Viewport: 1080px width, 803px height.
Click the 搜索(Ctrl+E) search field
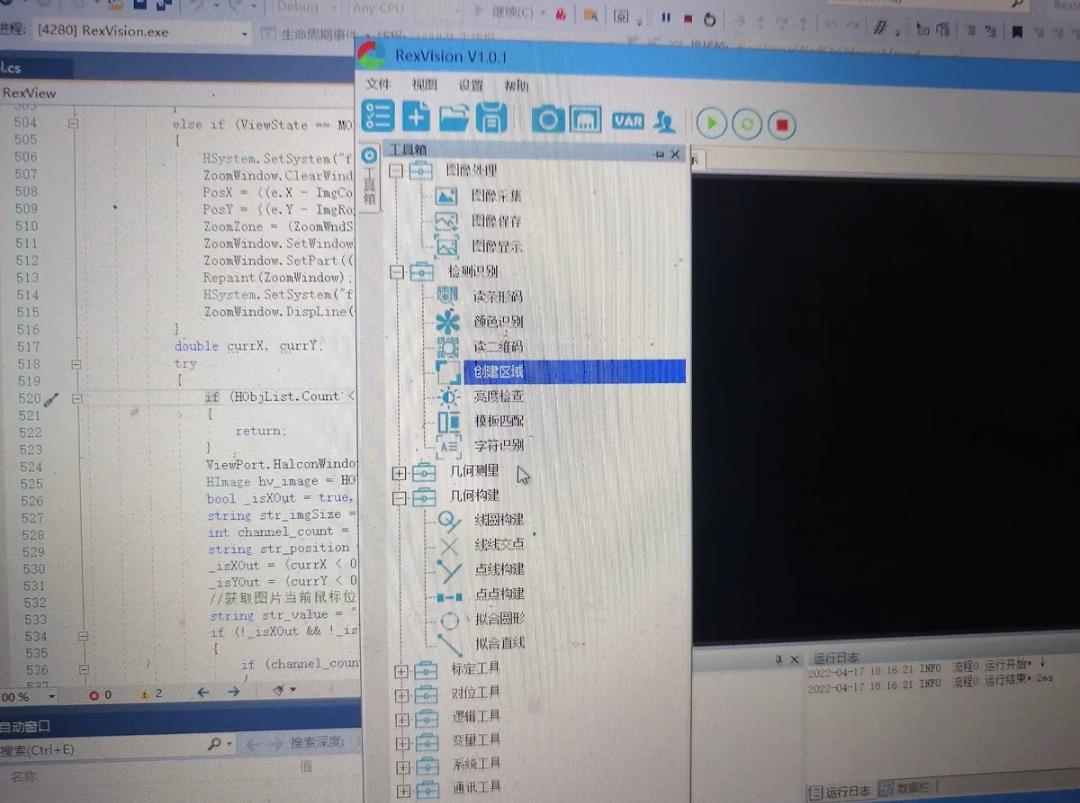click(103, 749)
